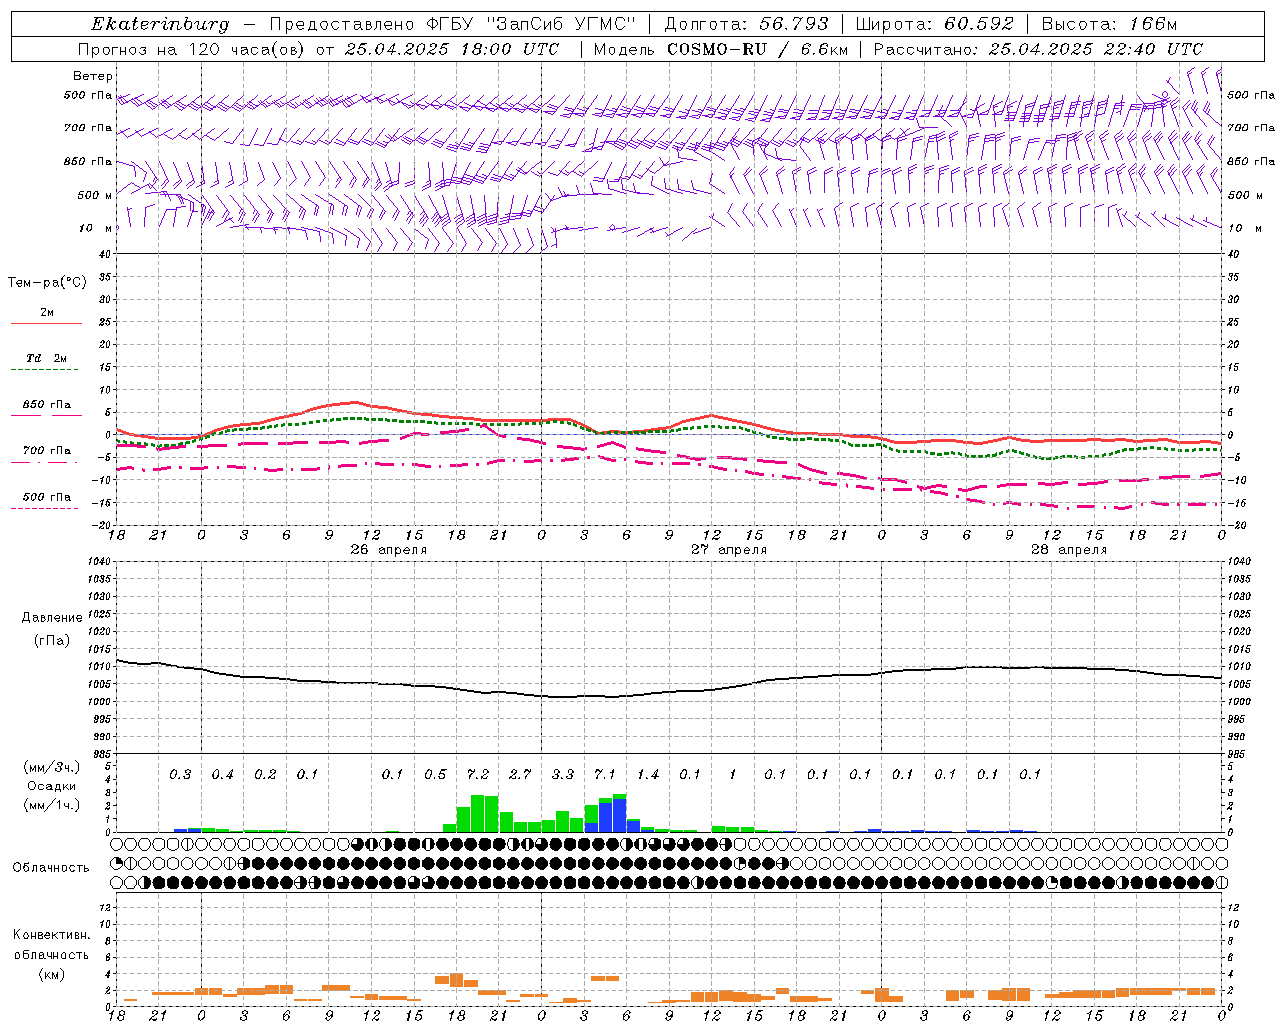
Task: Click the 28 апреля date label
Action: [1069, 550]
